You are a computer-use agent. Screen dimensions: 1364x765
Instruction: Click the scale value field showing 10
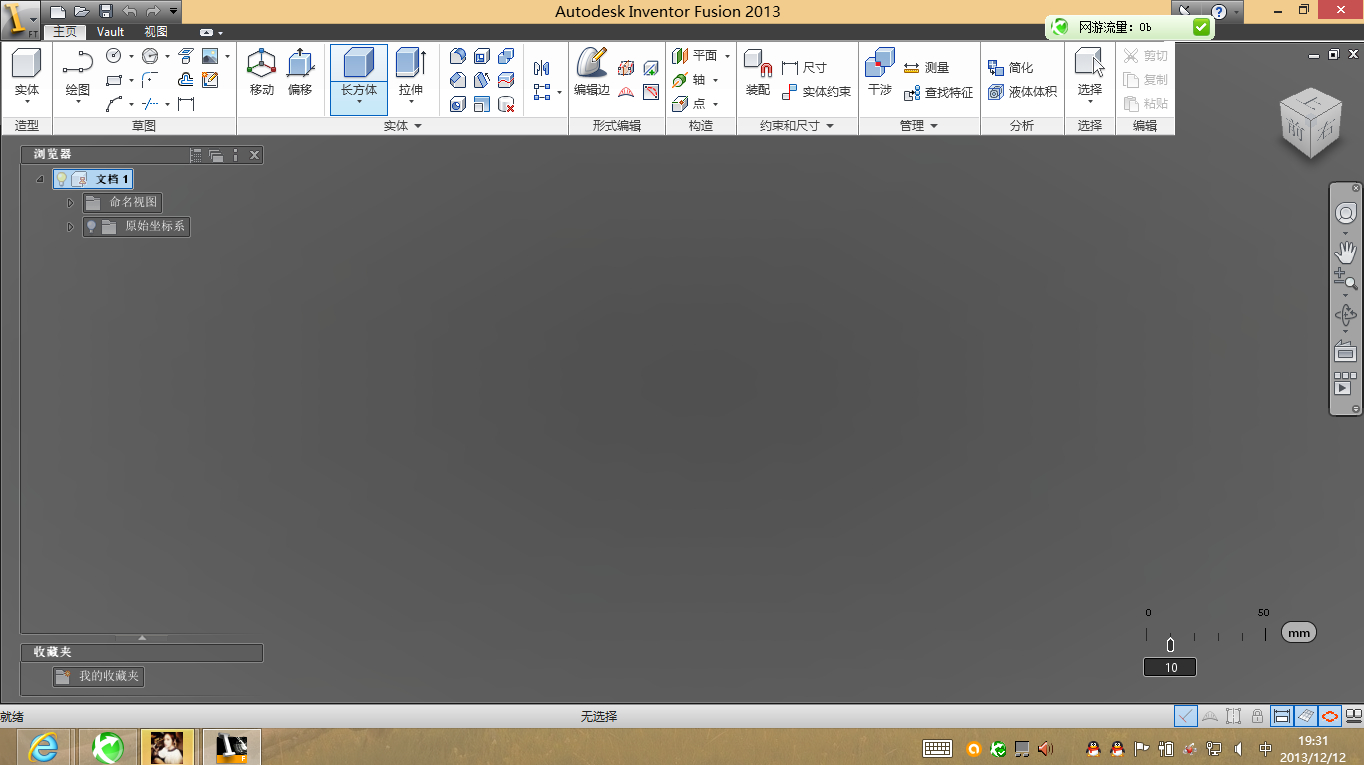[x=1170, y=667]
